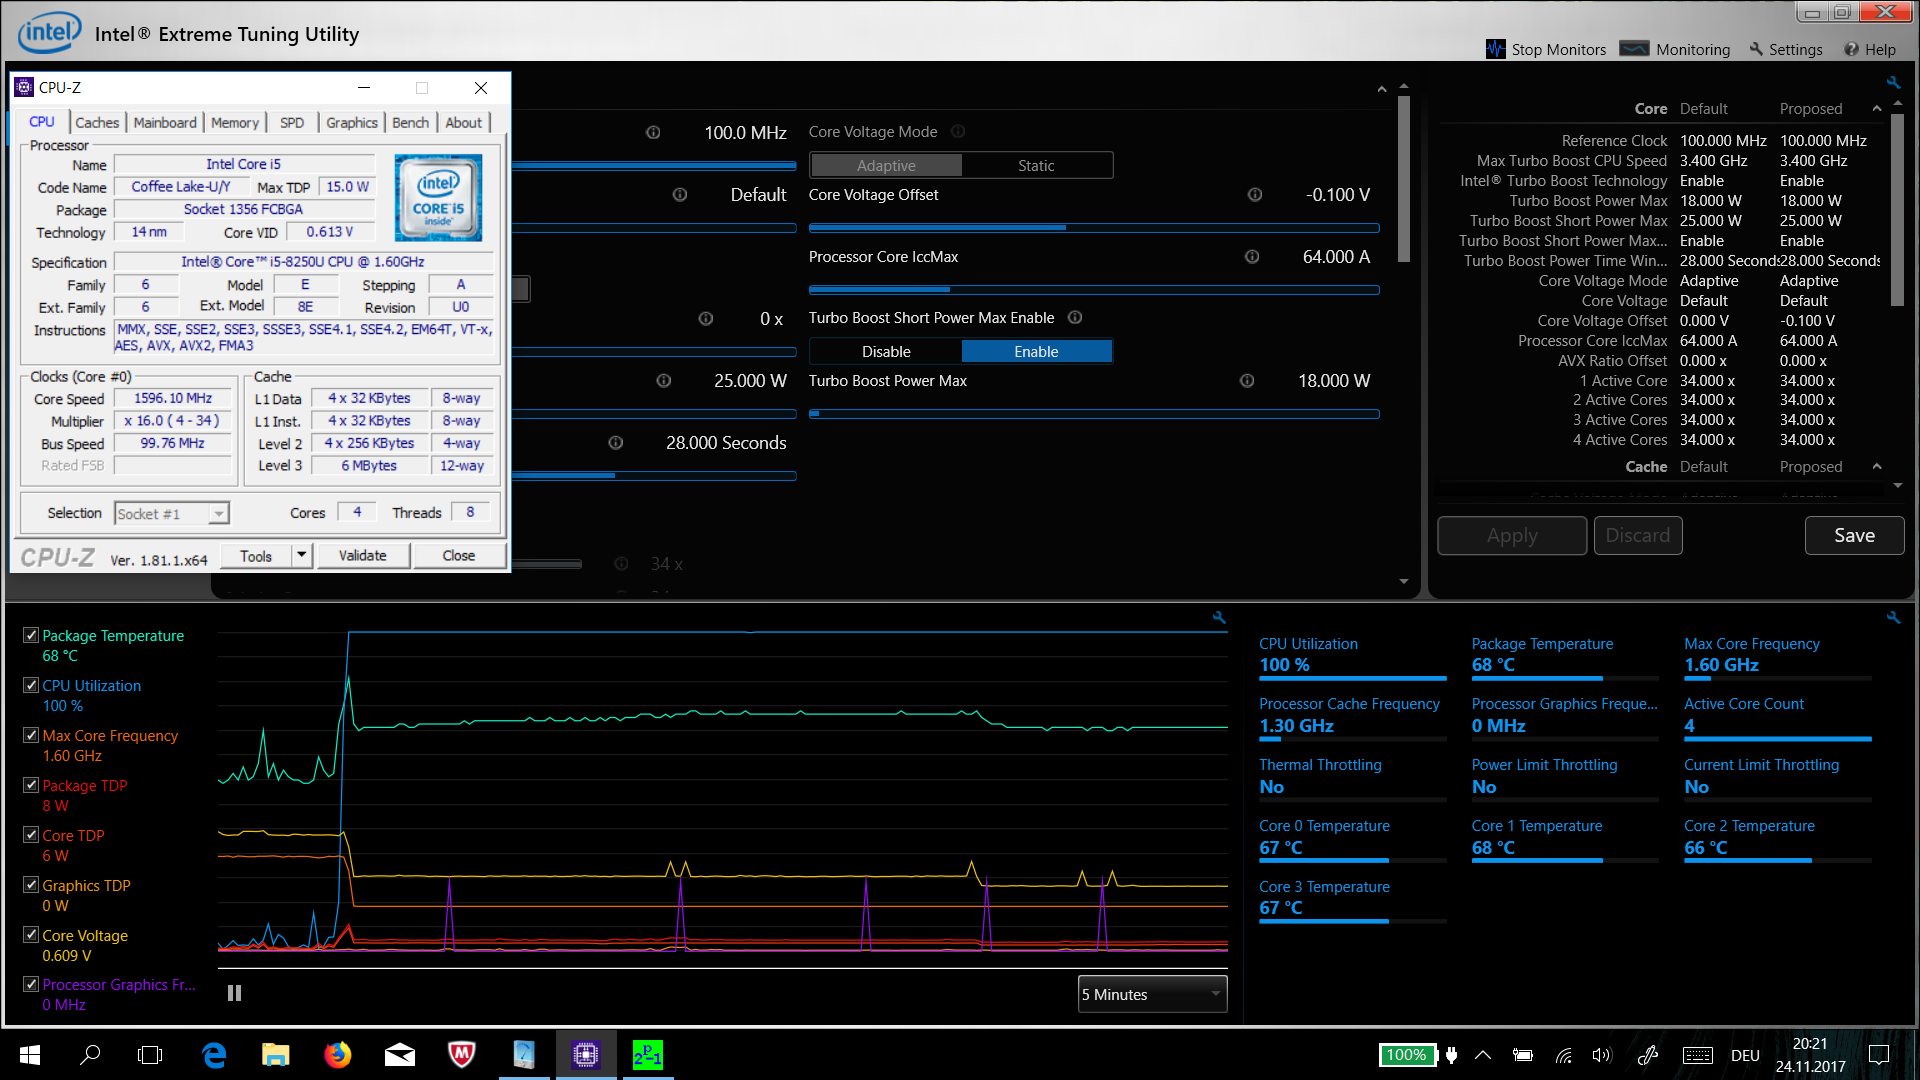Uncheck Package TDP graph checkbox
The height and width of the screenshot is (1080, 1920).
coord(31,785)
